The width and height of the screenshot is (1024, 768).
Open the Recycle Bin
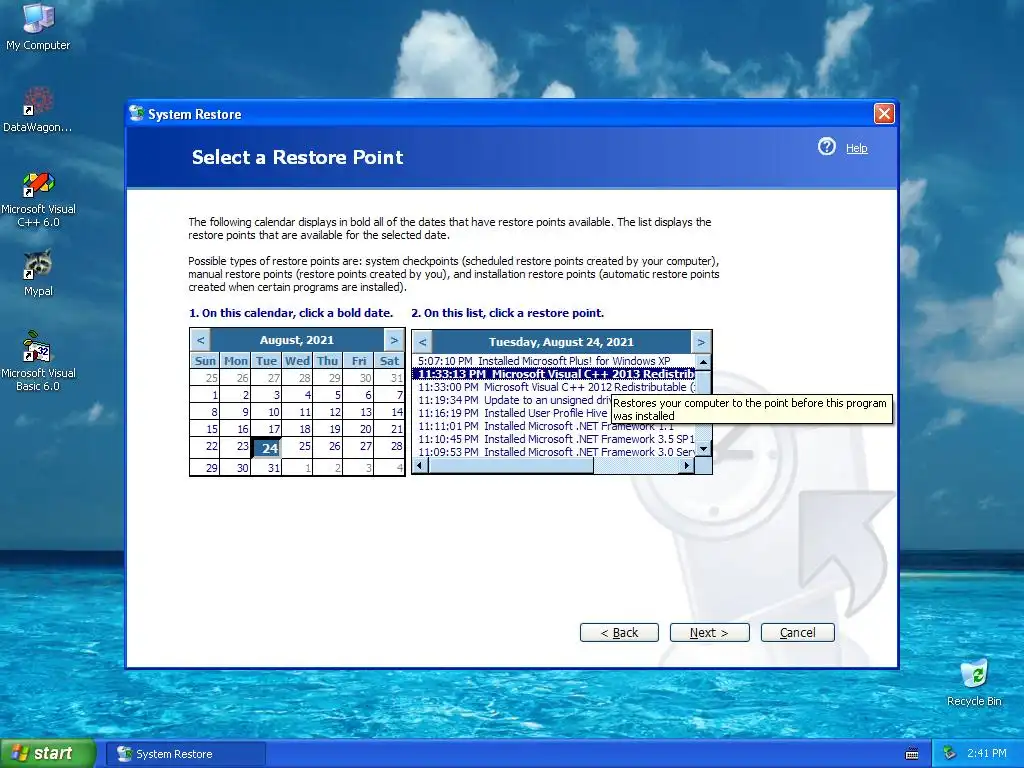(x=974, y=683)
